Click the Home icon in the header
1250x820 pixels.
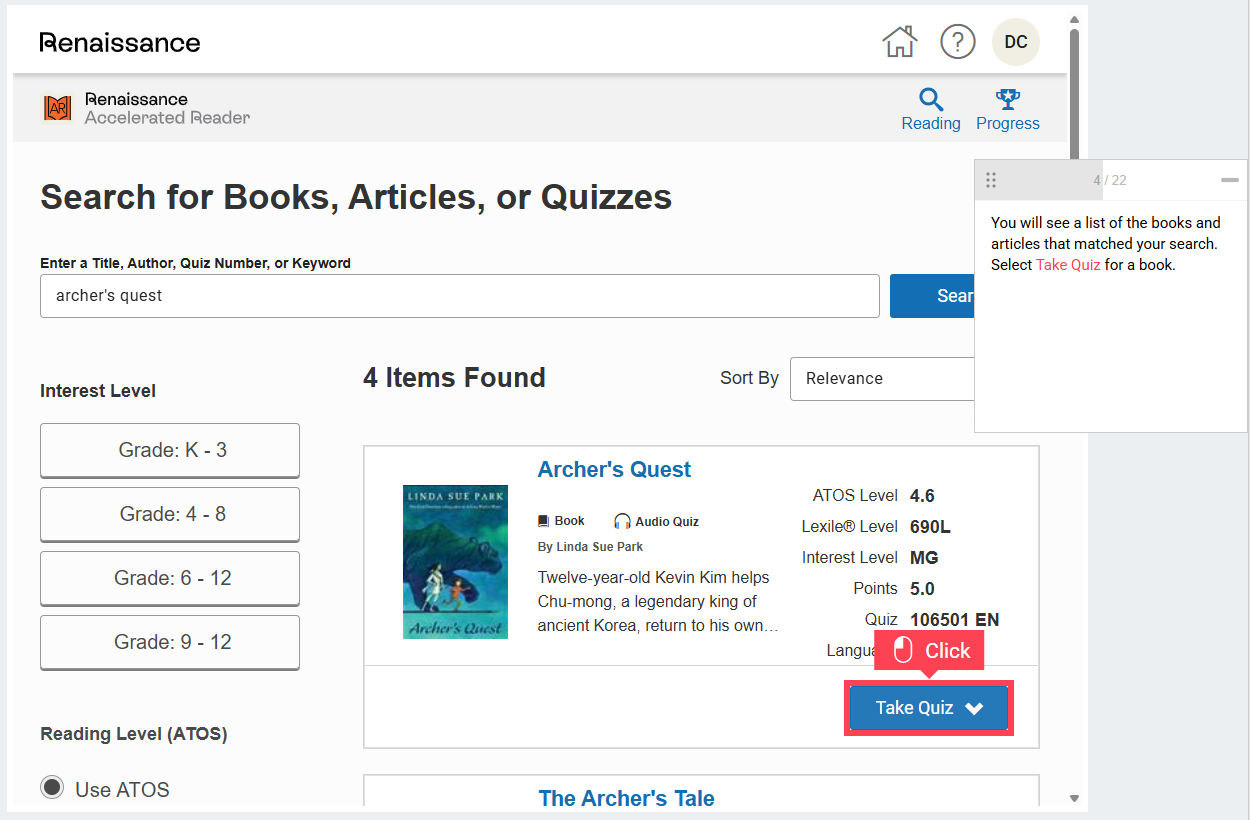click(899, 41)
